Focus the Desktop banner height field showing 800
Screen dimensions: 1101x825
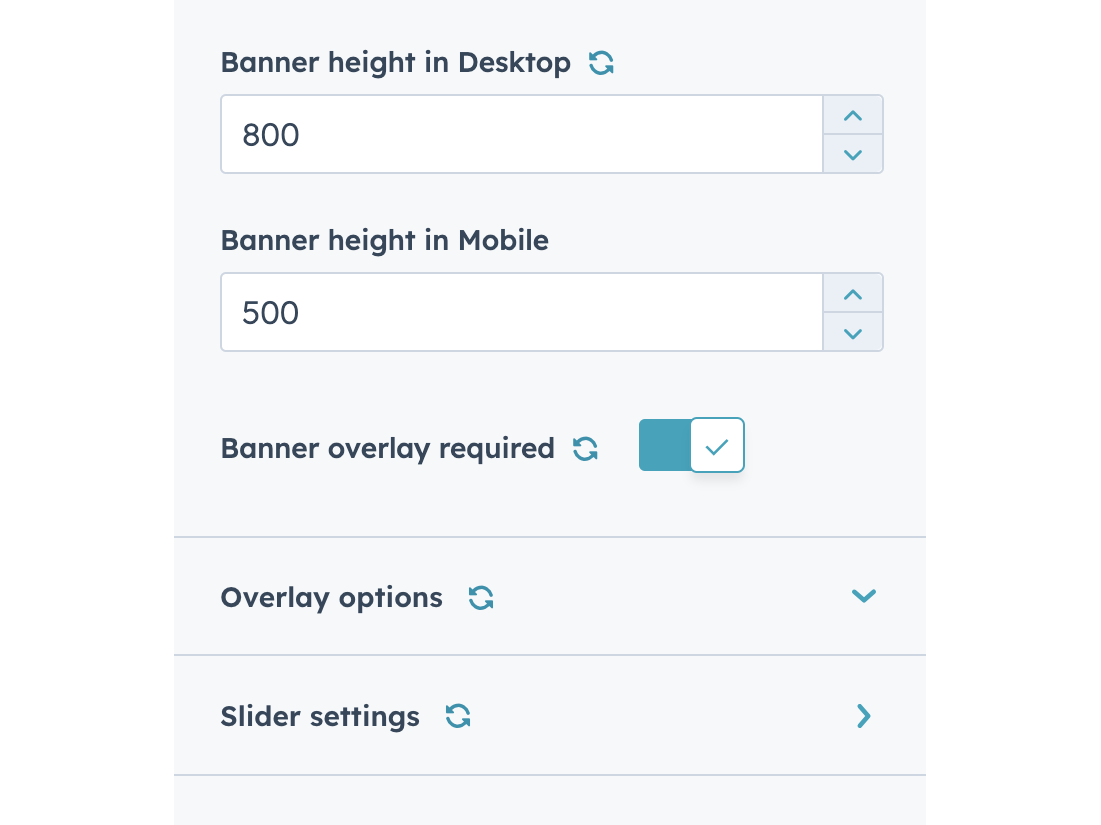(x=520, y=134)
